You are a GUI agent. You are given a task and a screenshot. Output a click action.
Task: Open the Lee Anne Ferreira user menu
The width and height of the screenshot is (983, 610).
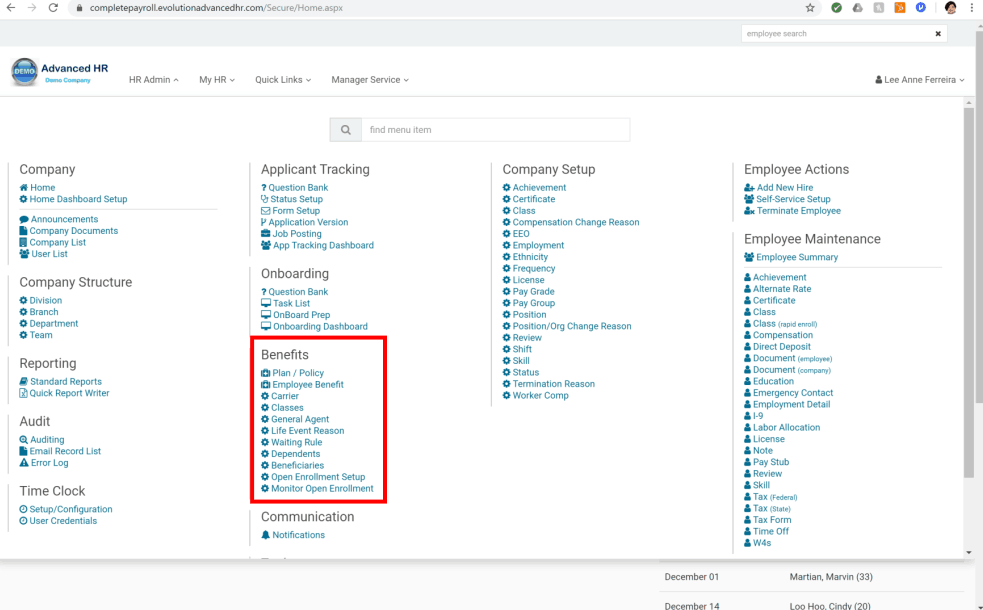click(x=920, y=80)
